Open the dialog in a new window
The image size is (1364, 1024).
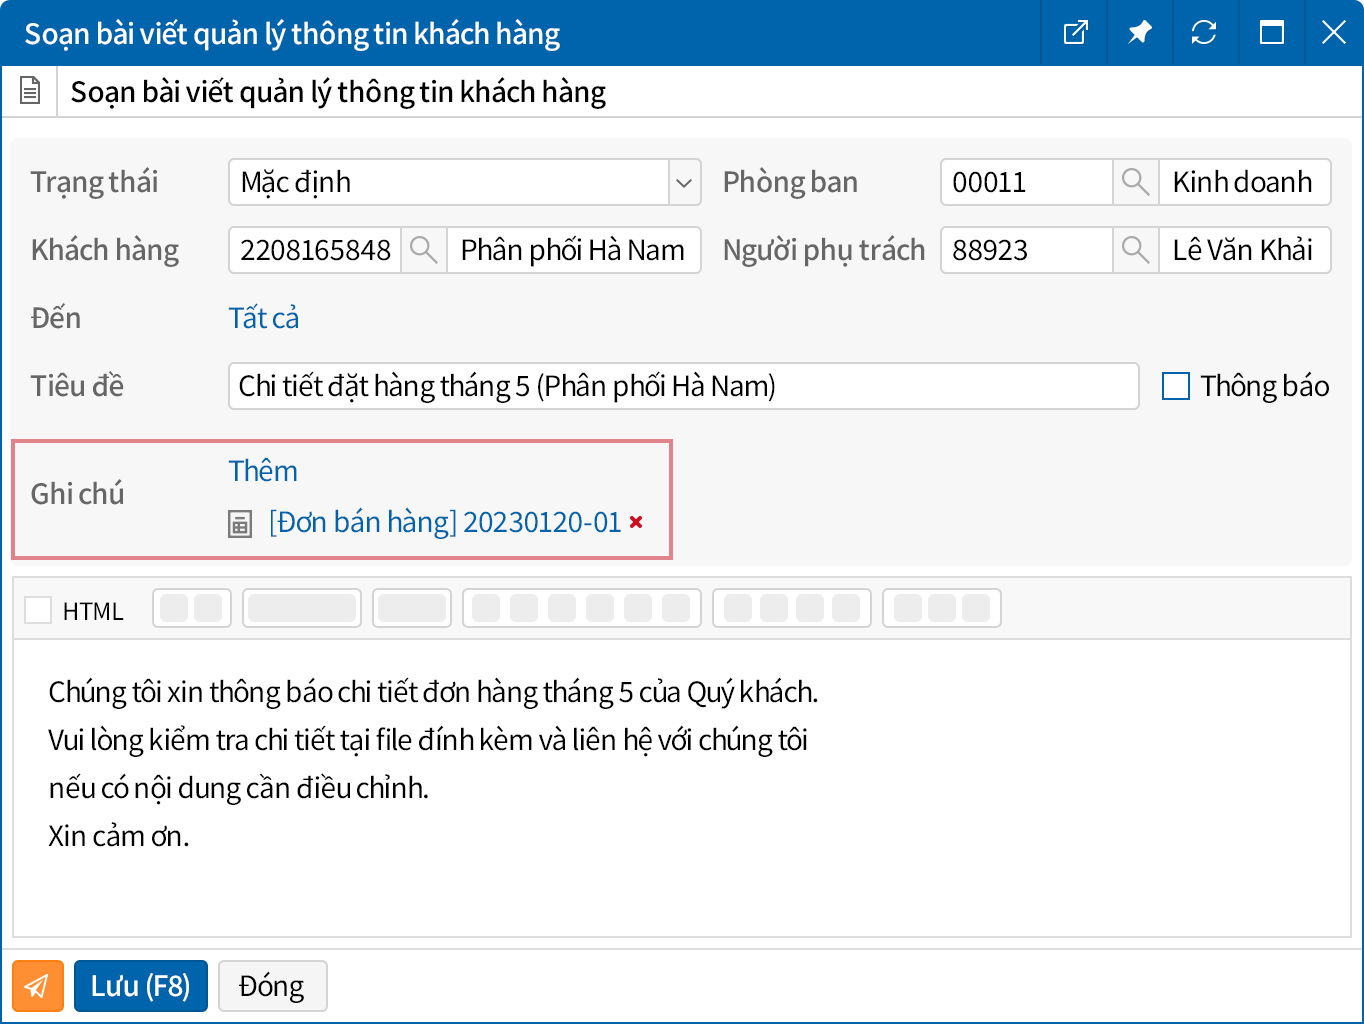(x=1075, y=33)
